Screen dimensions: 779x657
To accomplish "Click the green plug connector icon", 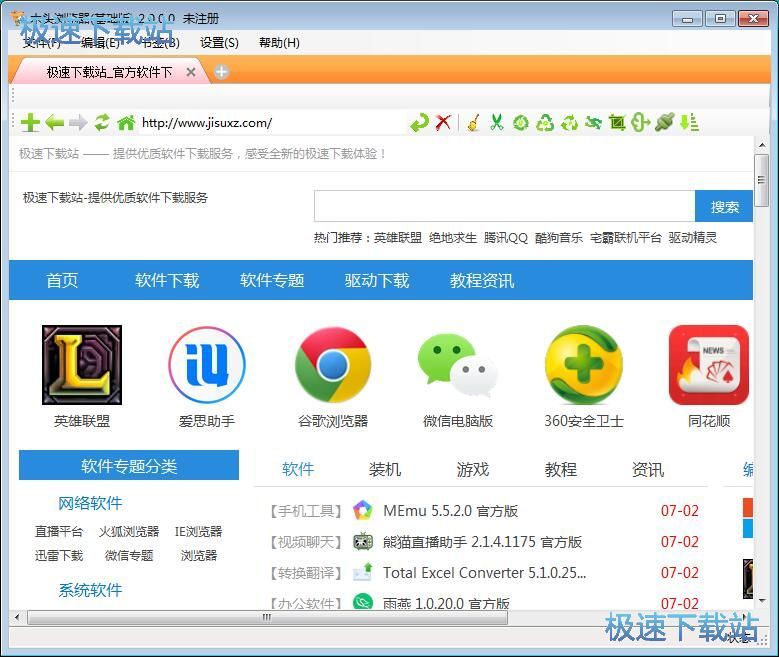I will pyautogui.click(x=665, y=122).
